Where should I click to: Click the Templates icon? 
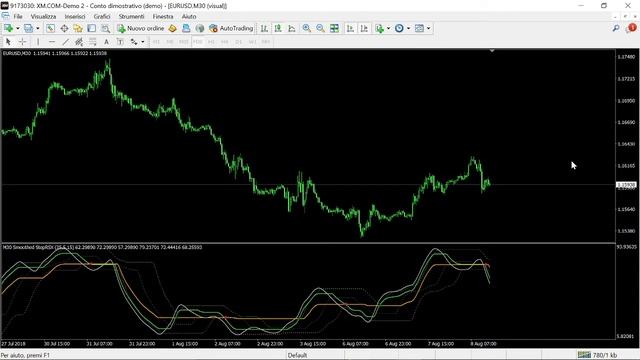tap(419, 28)
